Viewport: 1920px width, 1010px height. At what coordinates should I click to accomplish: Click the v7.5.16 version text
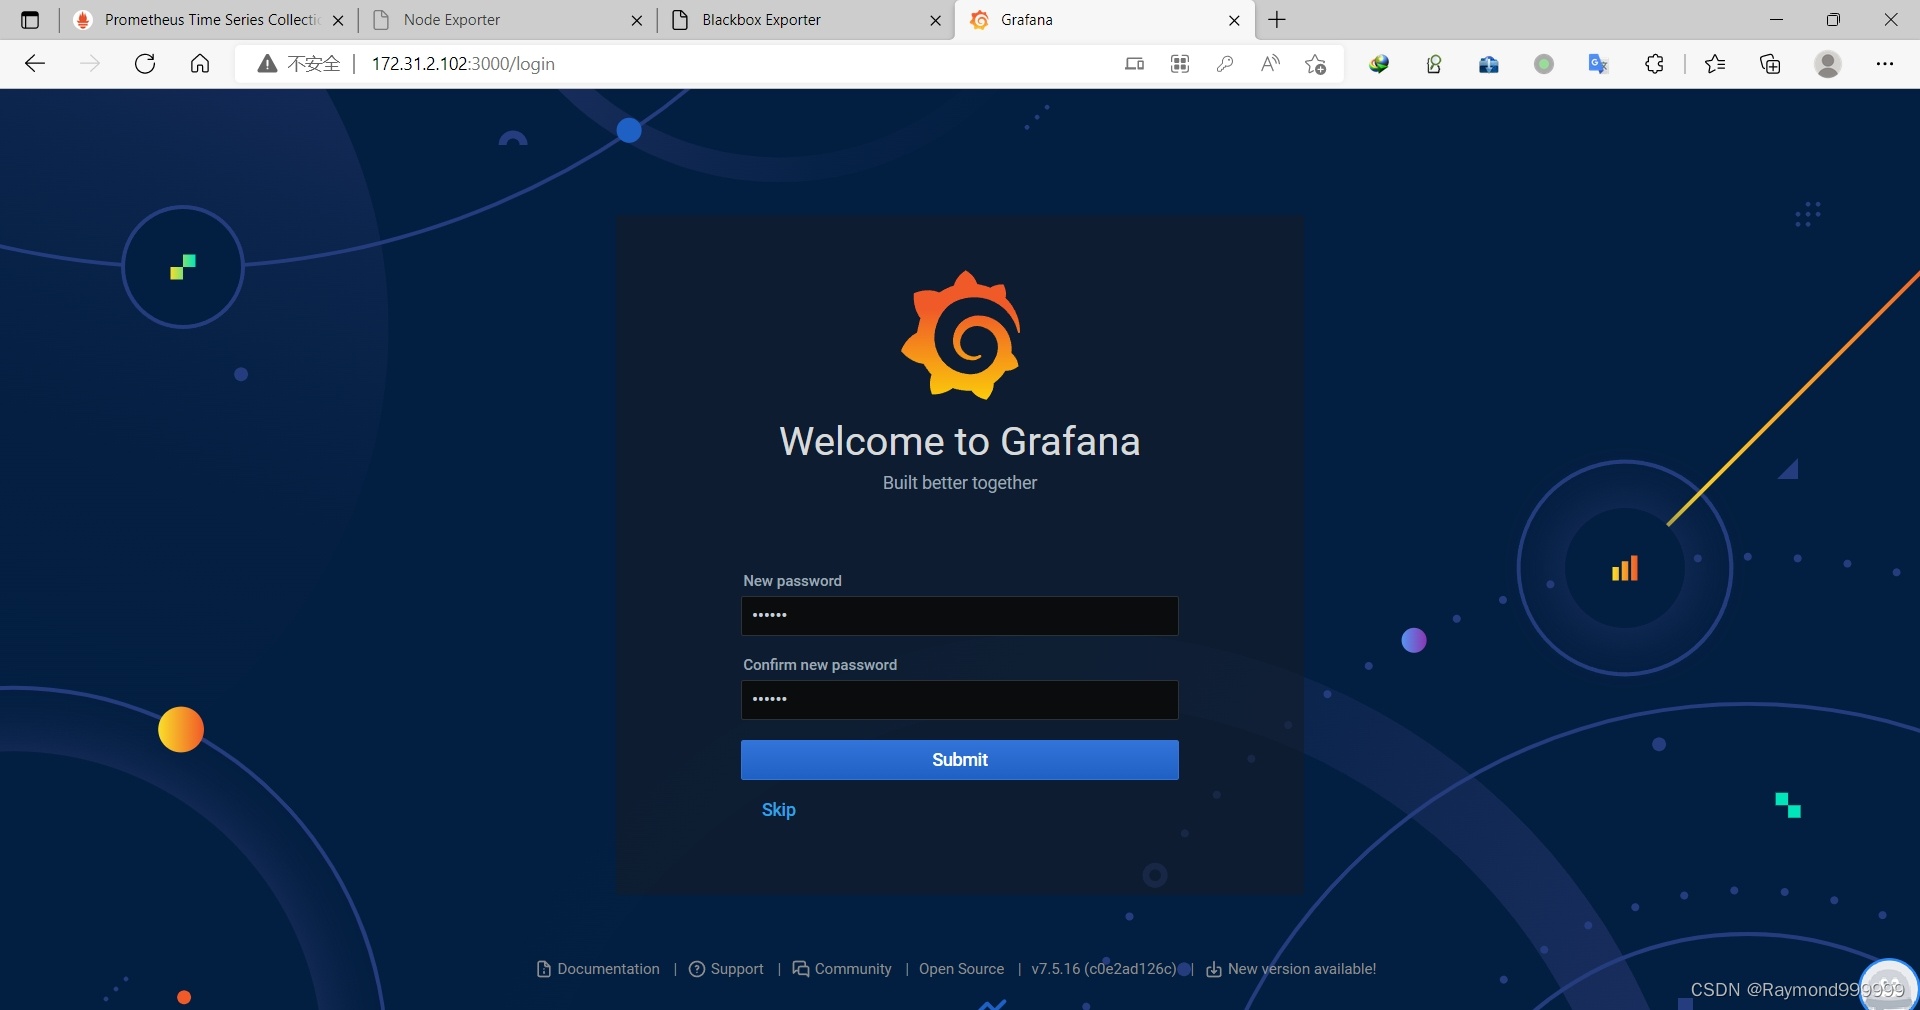point(1103,969)
